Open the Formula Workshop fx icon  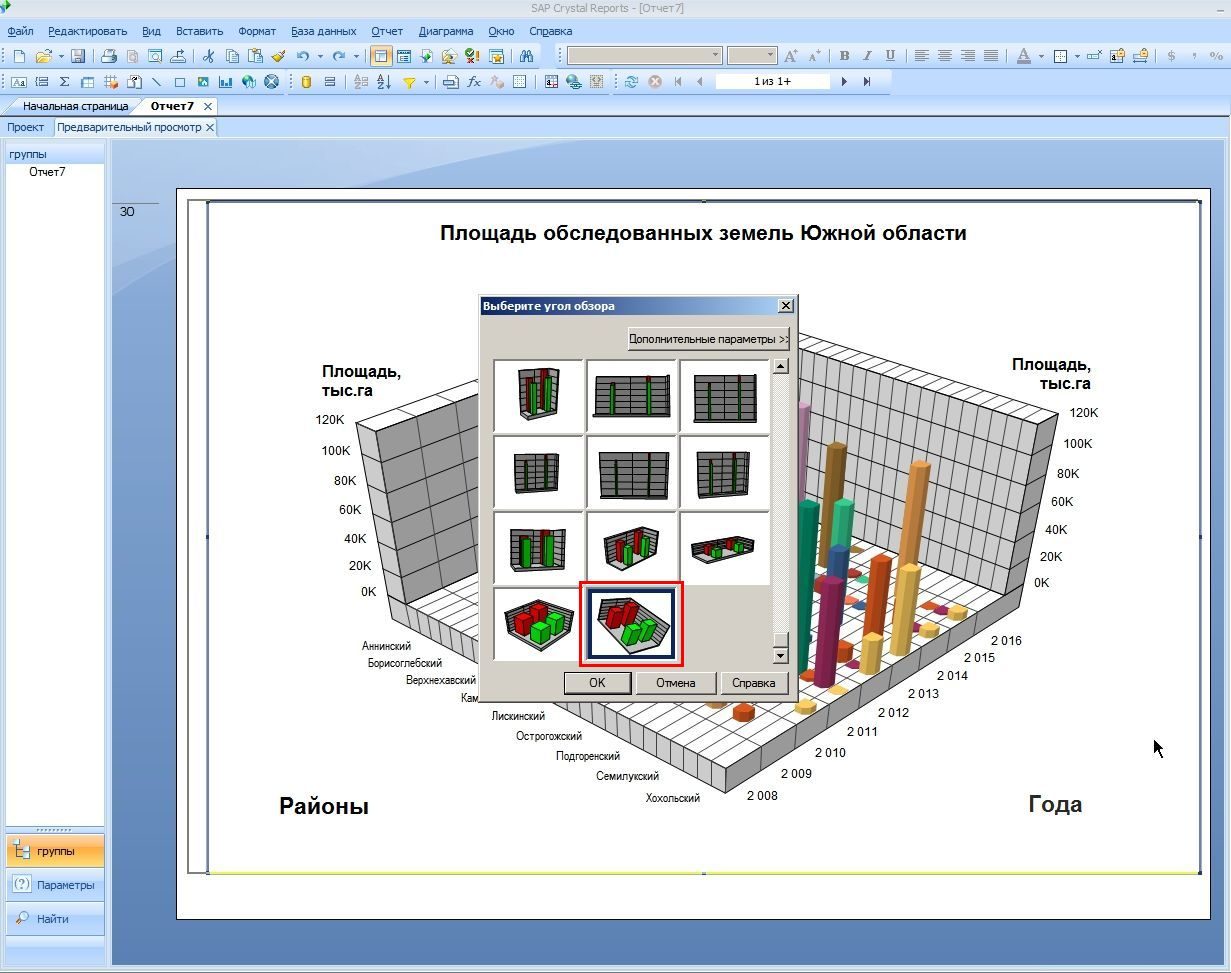pyautogui.click(x=474, y=82)
